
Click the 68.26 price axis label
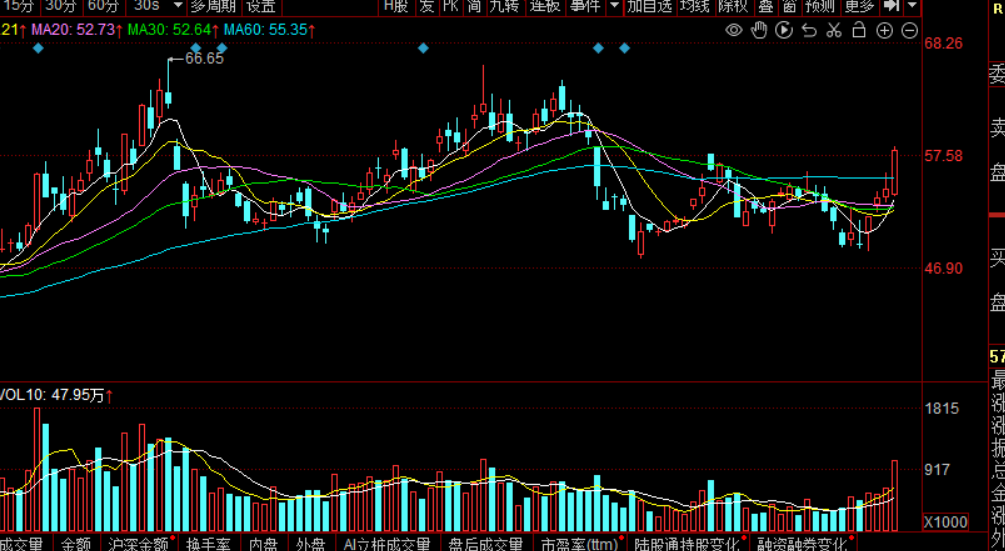click(x=943, y=43)
